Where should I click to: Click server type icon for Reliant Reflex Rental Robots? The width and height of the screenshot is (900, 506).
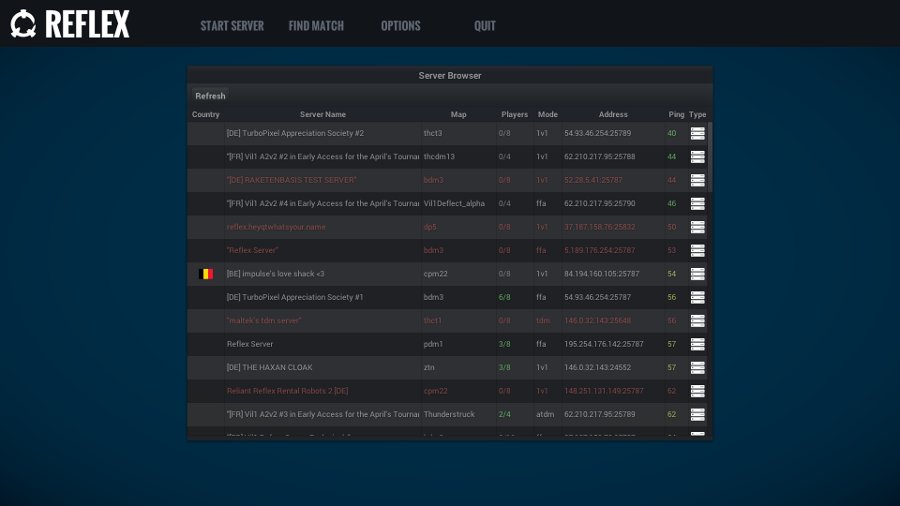pyautogui.click(x=697, y=391)
